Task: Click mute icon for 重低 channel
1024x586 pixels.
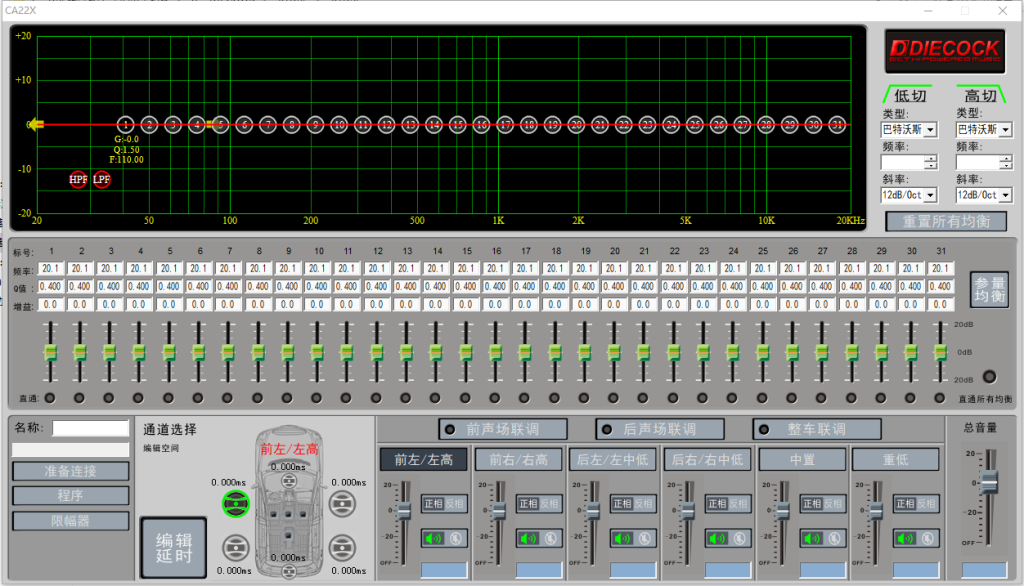Action: point(928,538)
